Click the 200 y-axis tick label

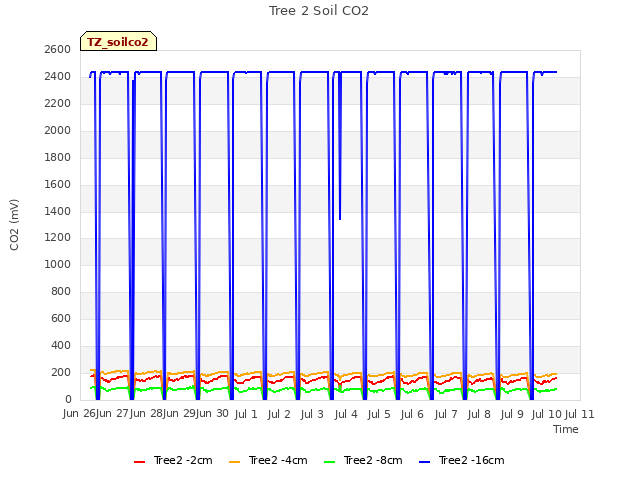click(x=61, y=372)
